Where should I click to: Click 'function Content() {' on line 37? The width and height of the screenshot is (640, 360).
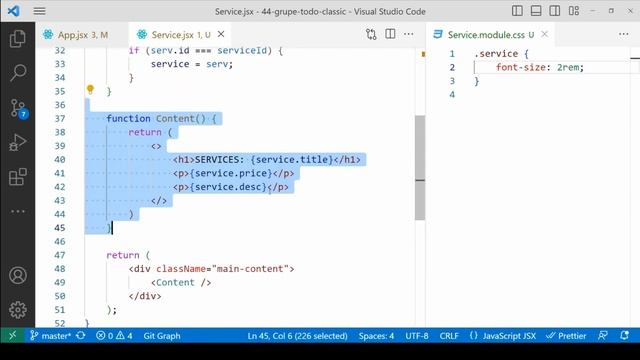pos(161,119)
